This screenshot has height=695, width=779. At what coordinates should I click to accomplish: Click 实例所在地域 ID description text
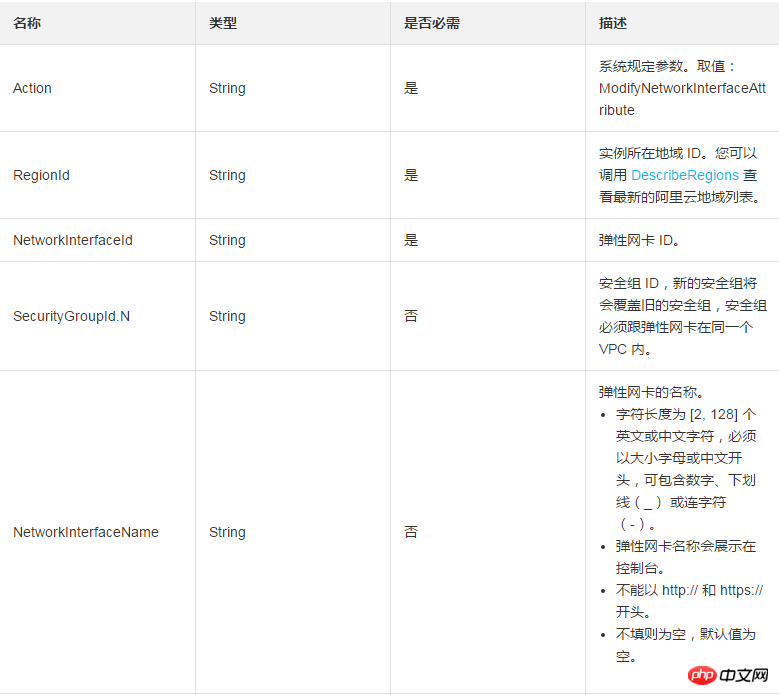[652, 153]
